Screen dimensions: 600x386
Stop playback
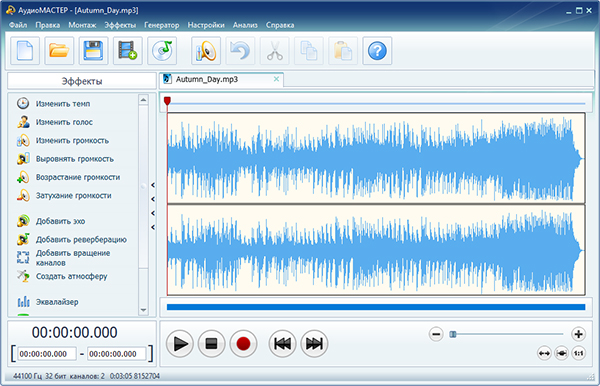click(212, 344)
